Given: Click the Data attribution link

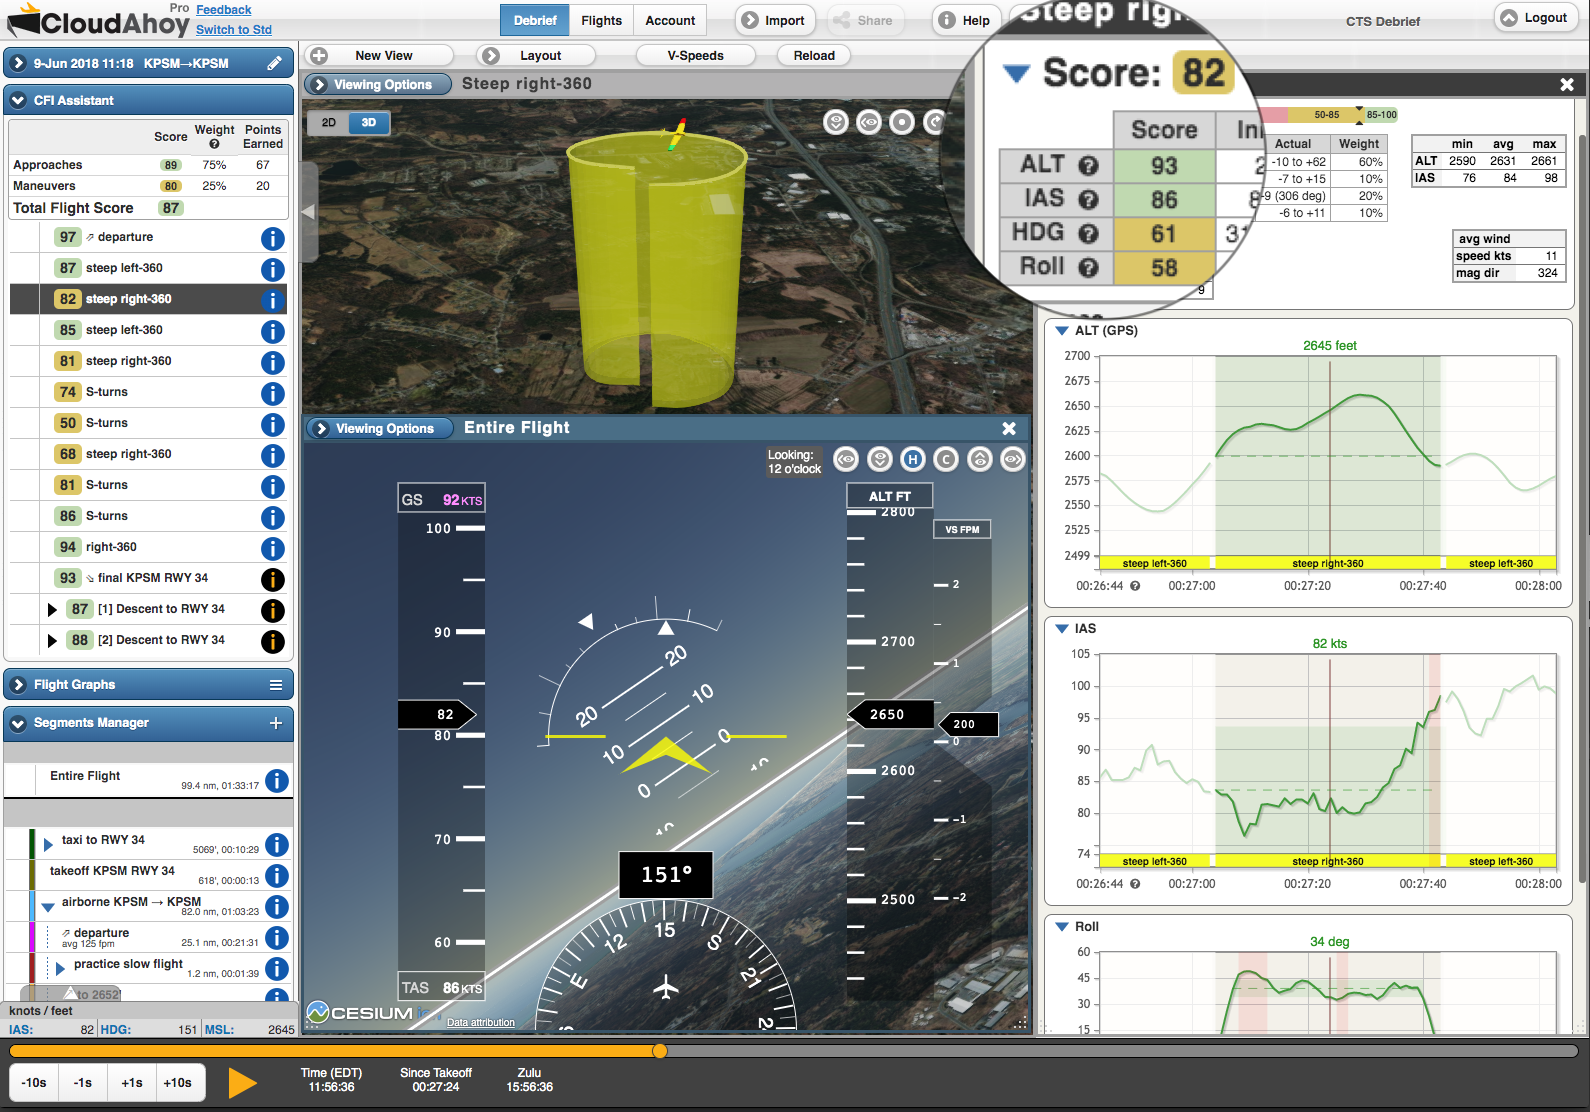Looking at the screenshot, I should pyautogui.click(x=481, y=1022).
